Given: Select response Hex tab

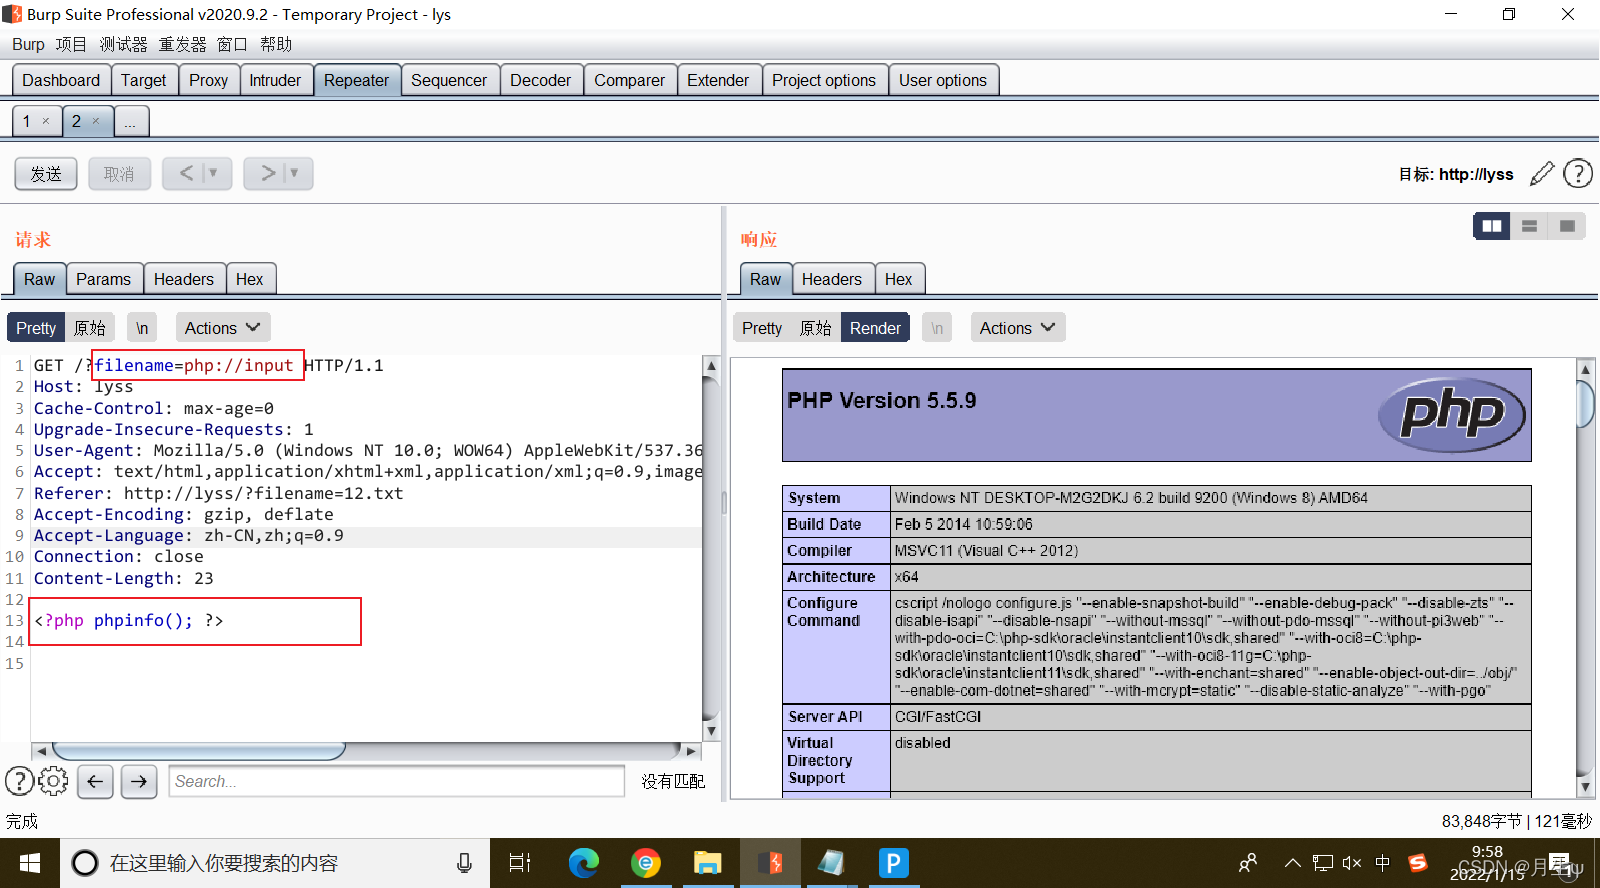Looking at the screenshot, I should [898, 279].
